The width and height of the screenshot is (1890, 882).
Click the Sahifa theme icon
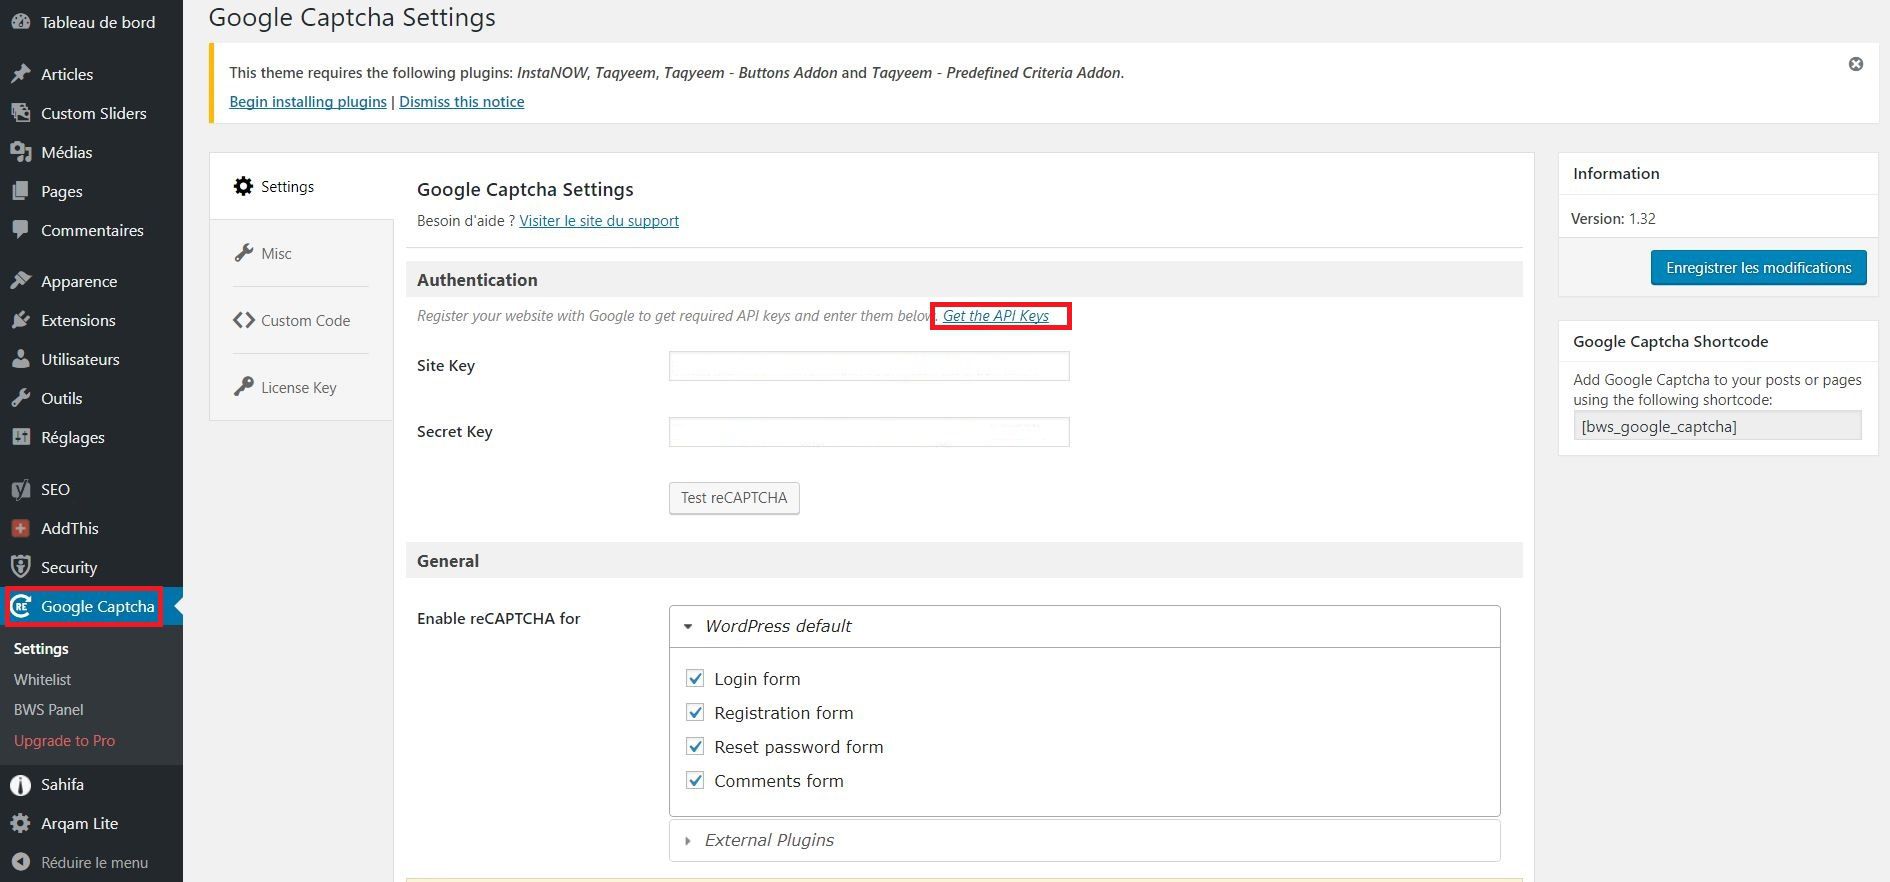(x=20, y=785)
